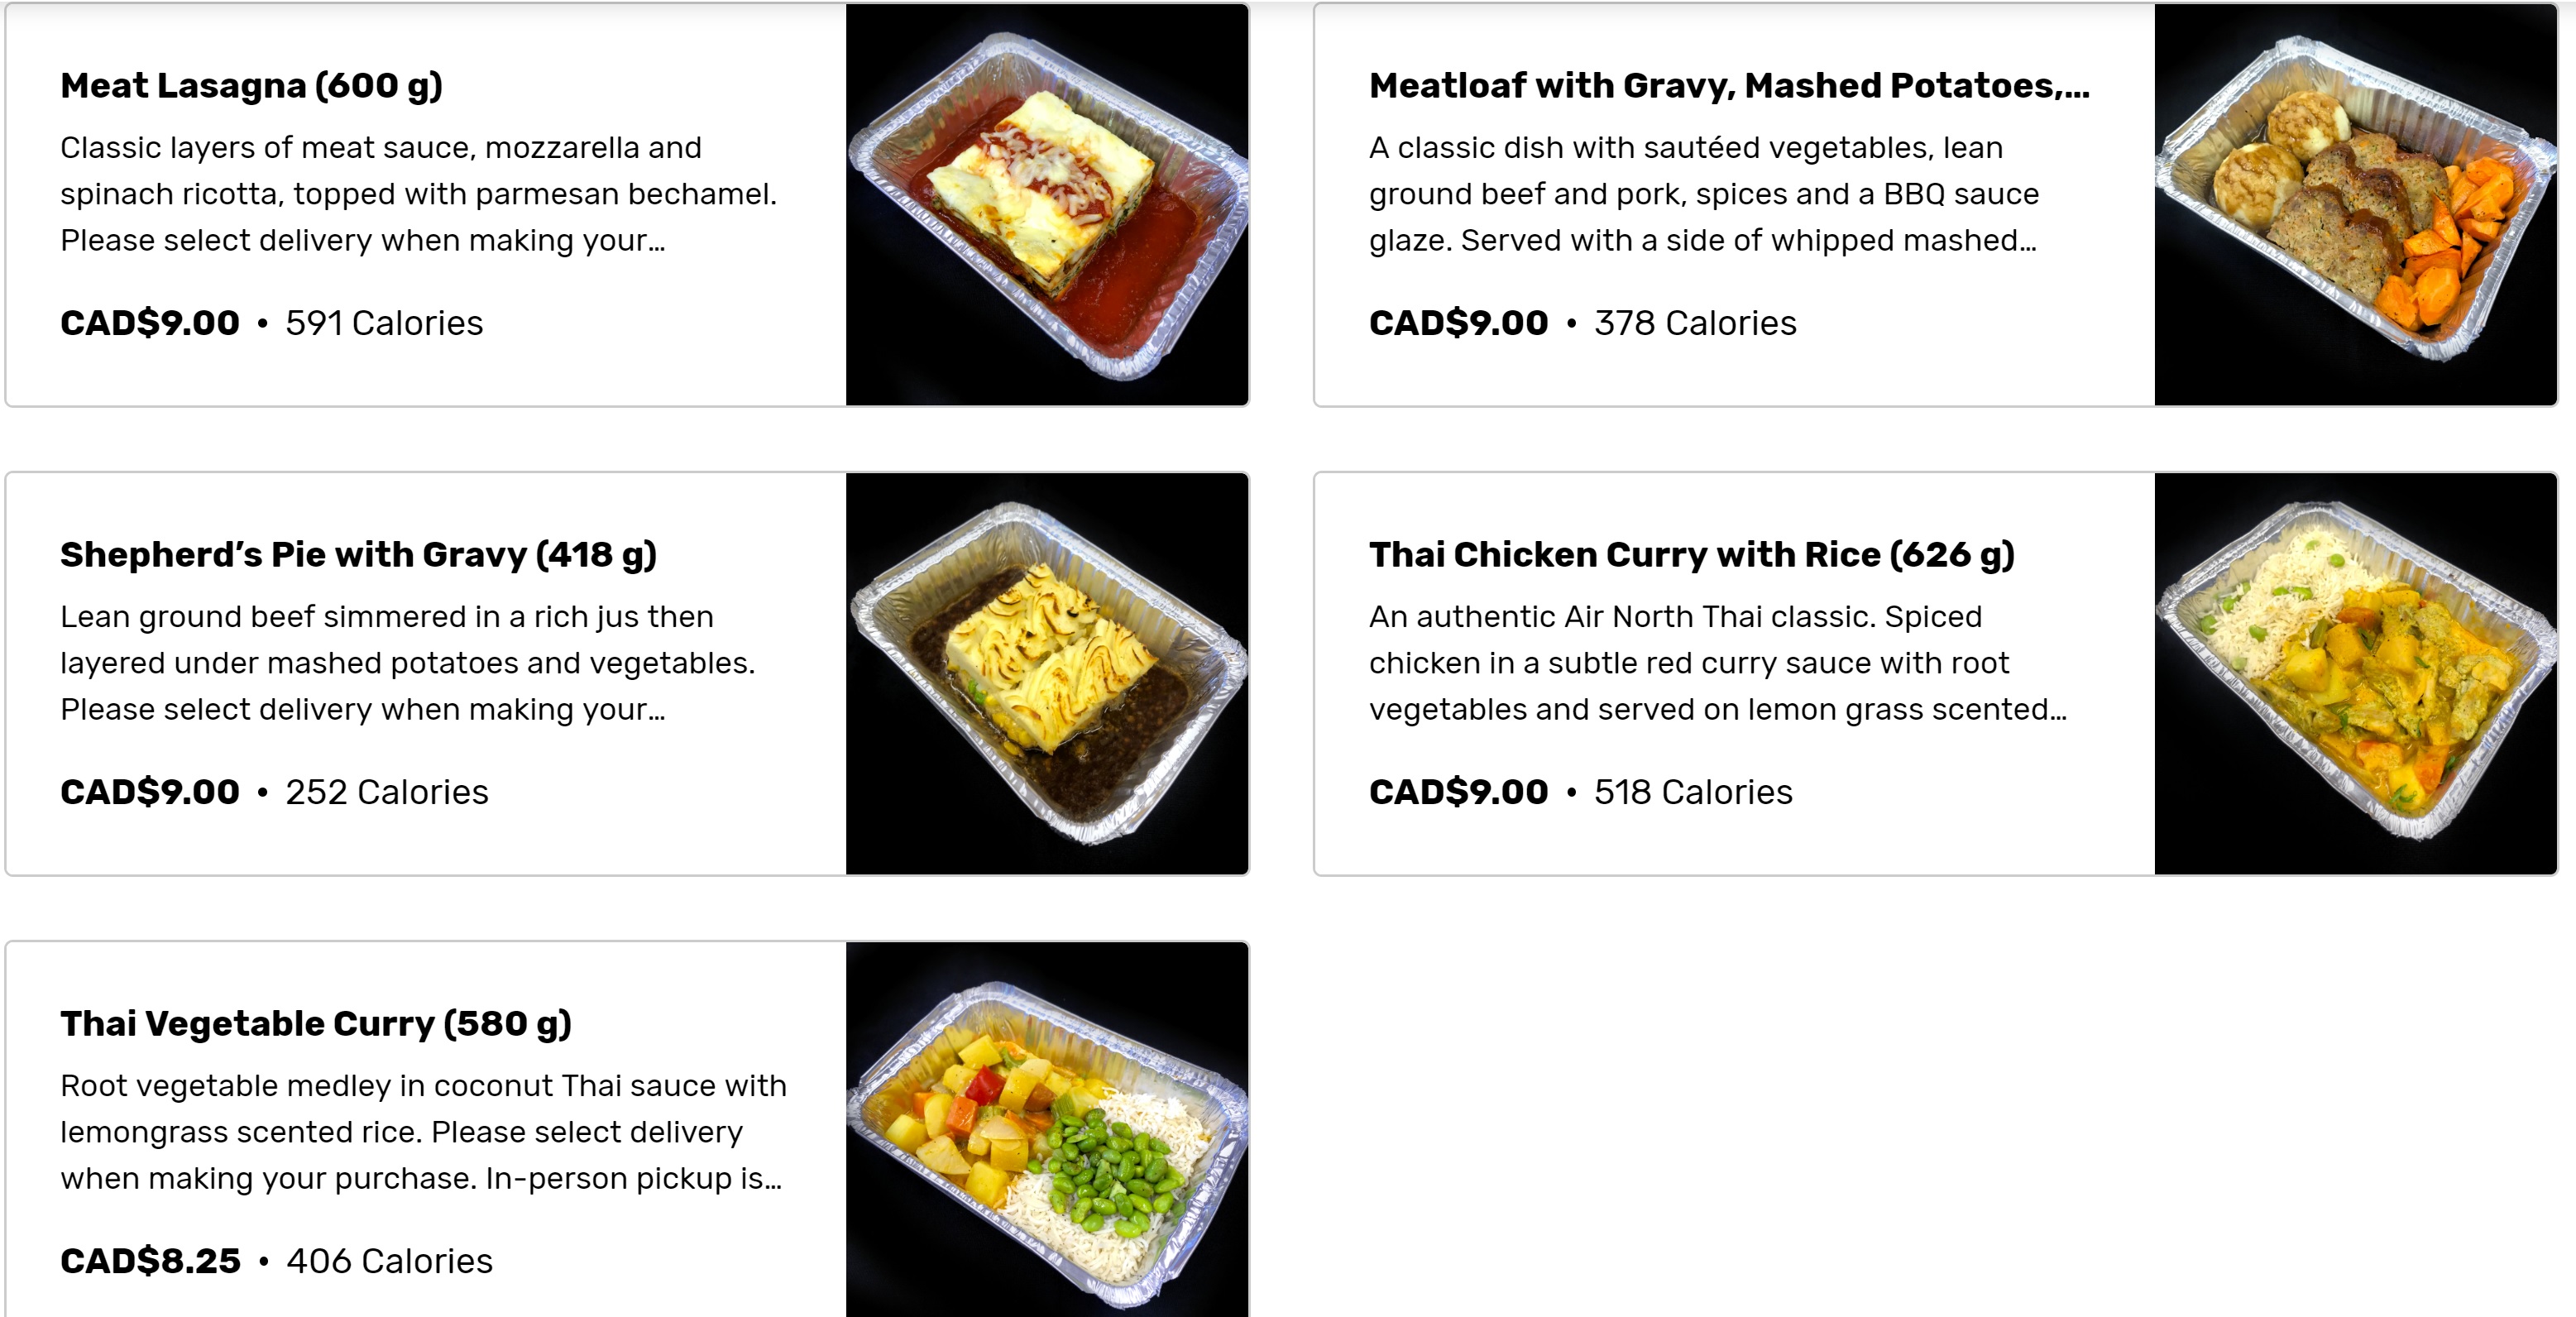Image resolution: width=2576 pixels, height=1317 pixels.
Task: Click the 591 Calories label
Action: coord(385,323)
